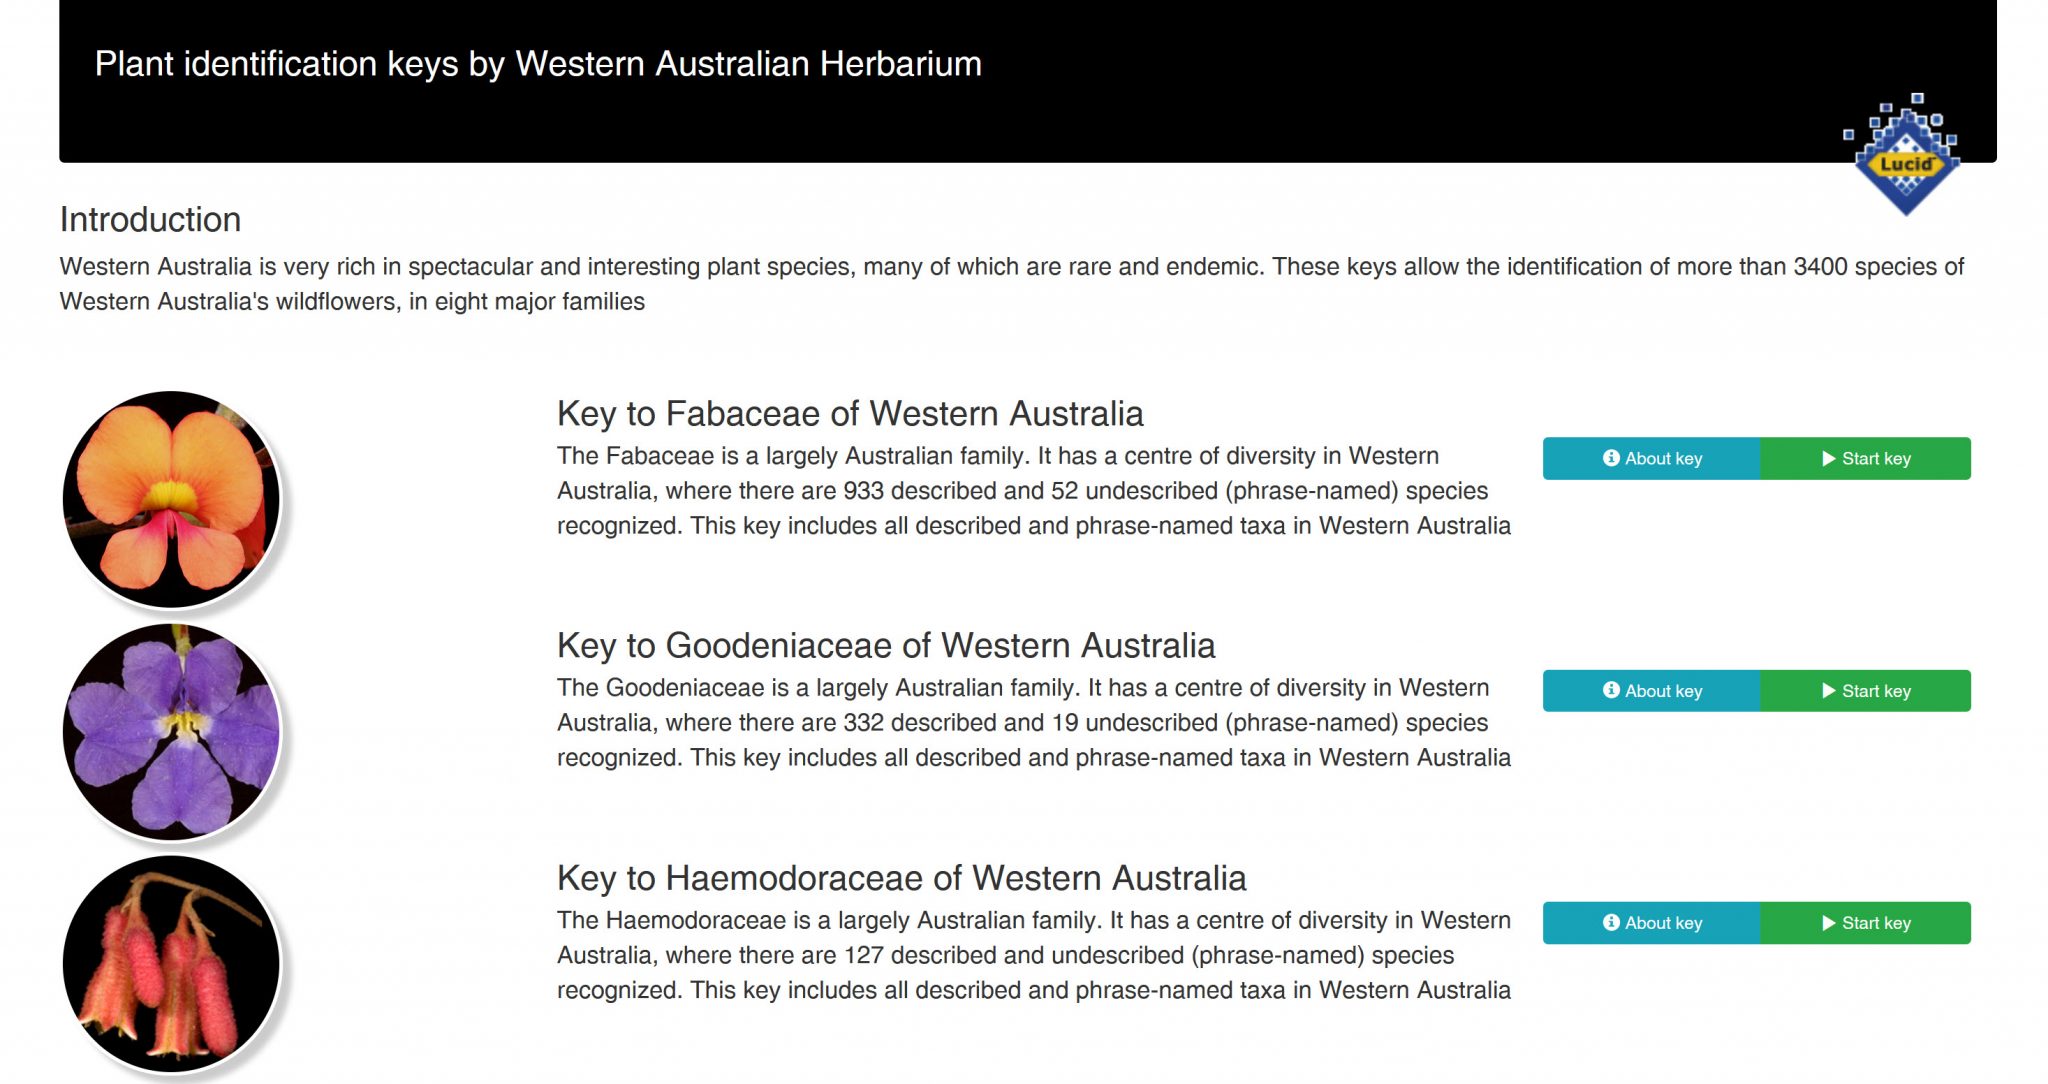Click the play icon on Goodeniaceae Start key
The image size is (2048, 1084).
coord(1827,691)
